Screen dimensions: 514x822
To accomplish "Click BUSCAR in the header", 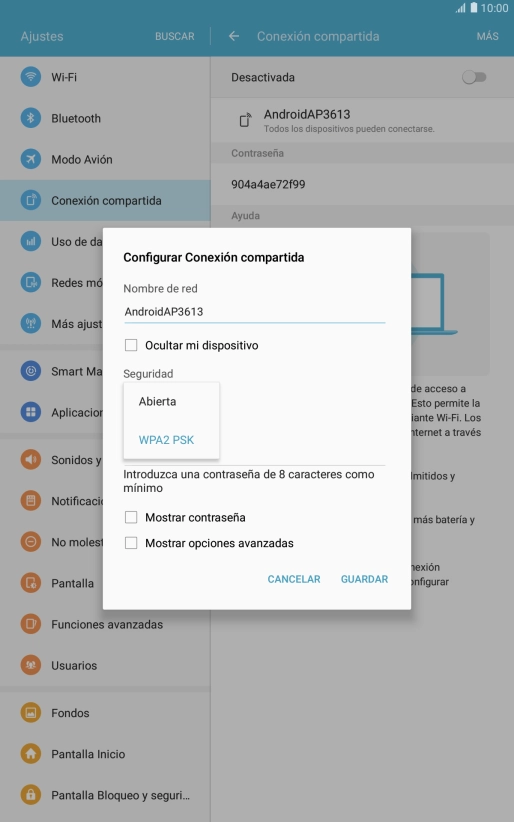I will click(175, 36).
